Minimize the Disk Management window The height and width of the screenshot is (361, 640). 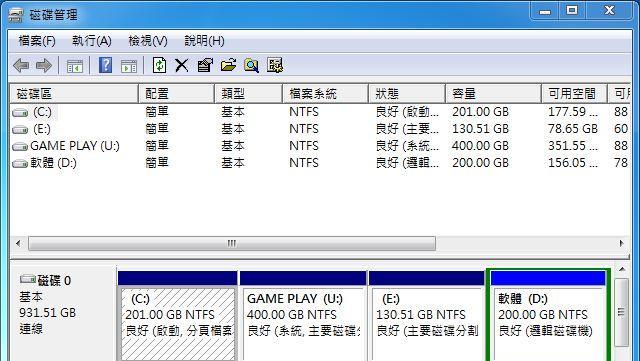(545, 11)
